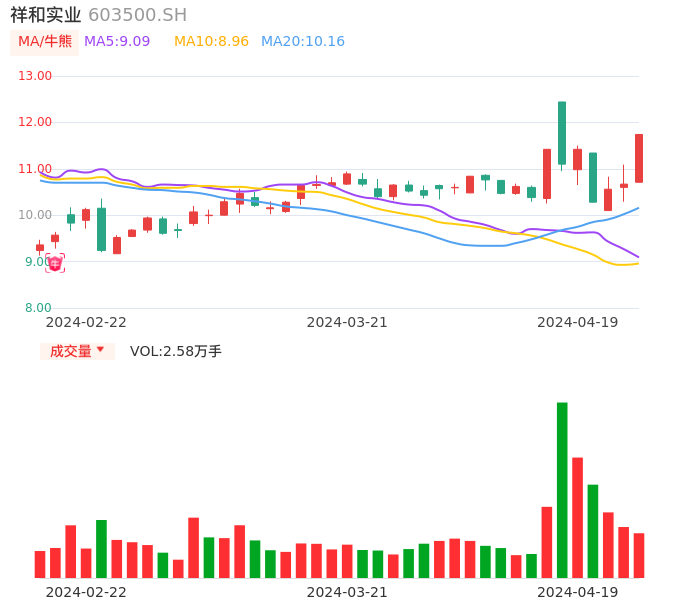The height and width of the screenshot is (606, 686).
Task: Click the tallest green volume bar
Action: [x=562, y=490]
